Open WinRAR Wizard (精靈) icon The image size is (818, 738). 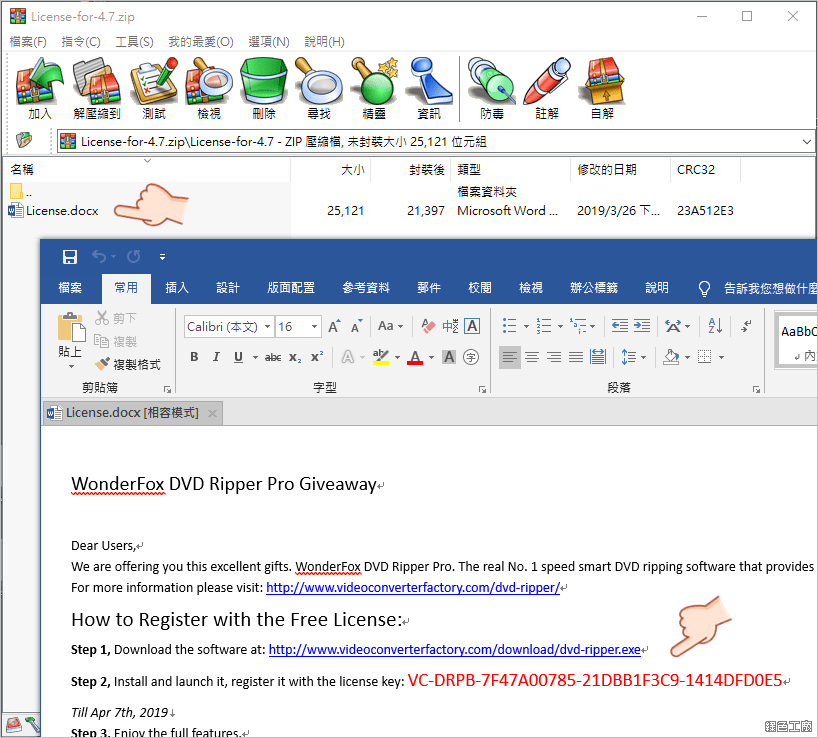[x=374, y=88]
